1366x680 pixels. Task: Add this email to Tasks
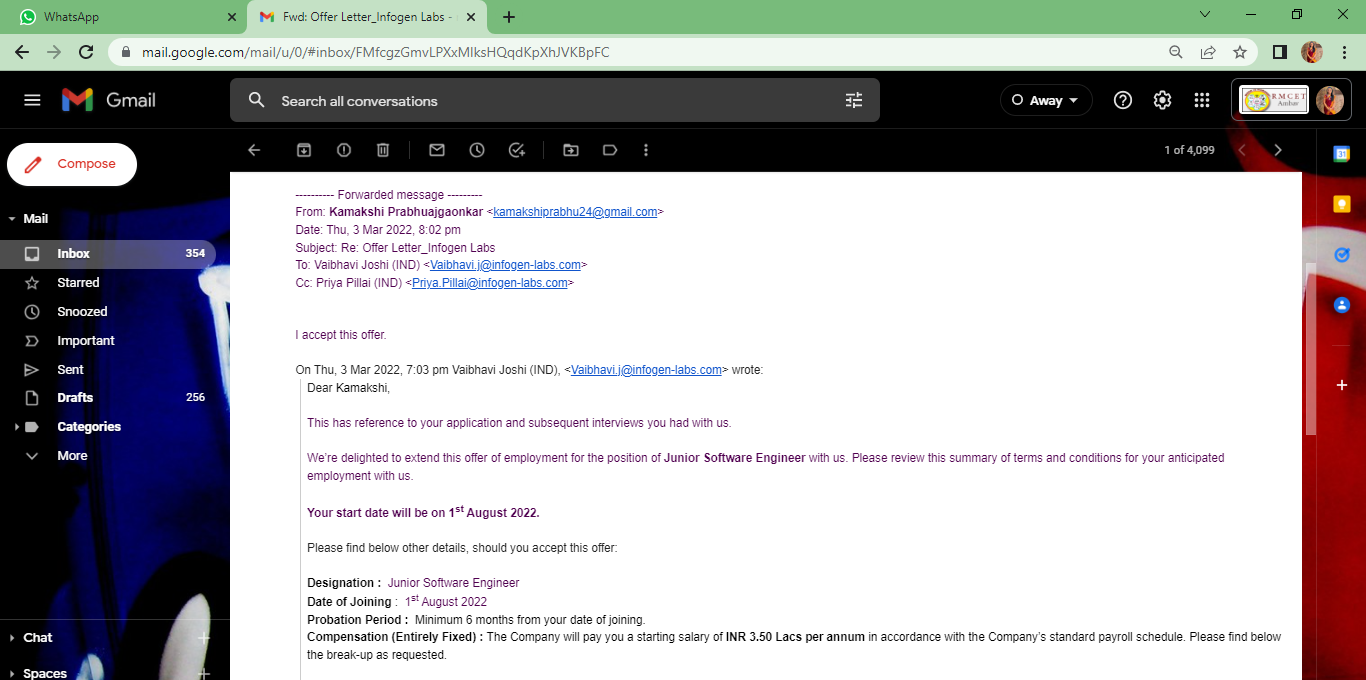516,150
